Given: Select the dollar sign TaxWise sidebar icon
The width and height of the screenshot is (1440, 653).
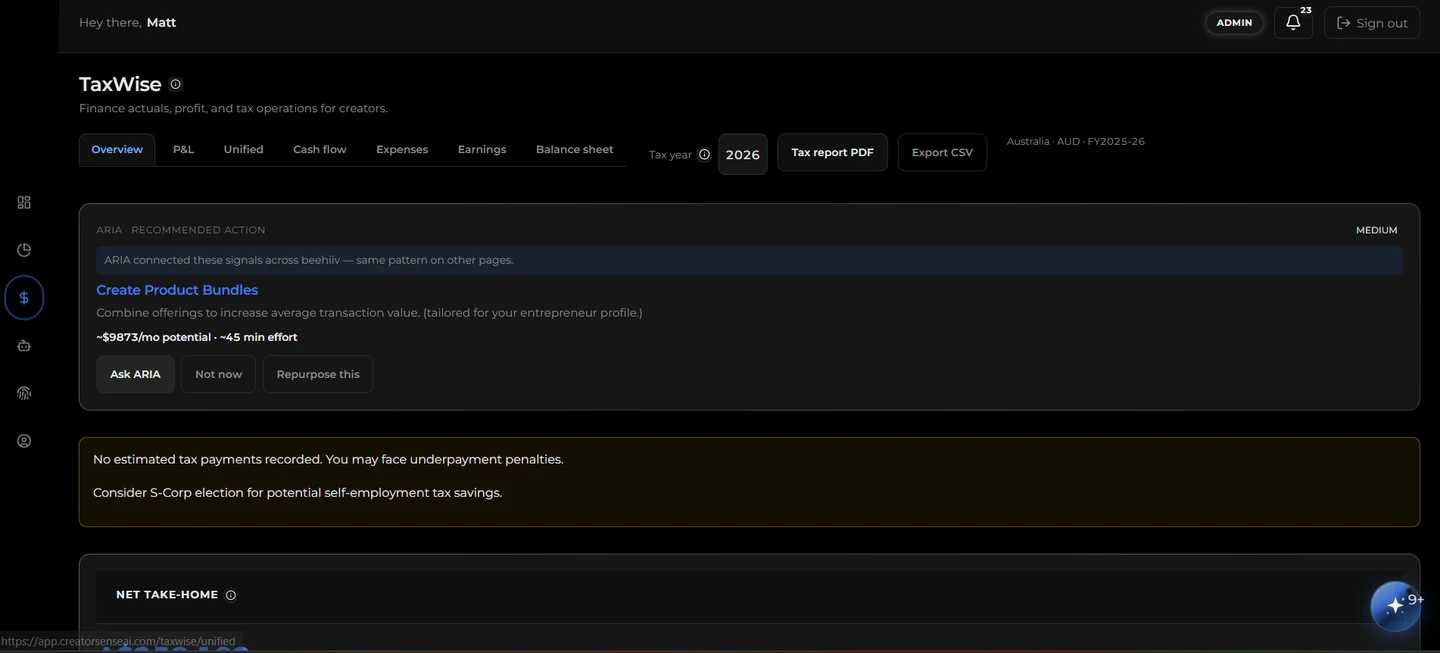Looking at the screenshot, I should pos(24,297).
